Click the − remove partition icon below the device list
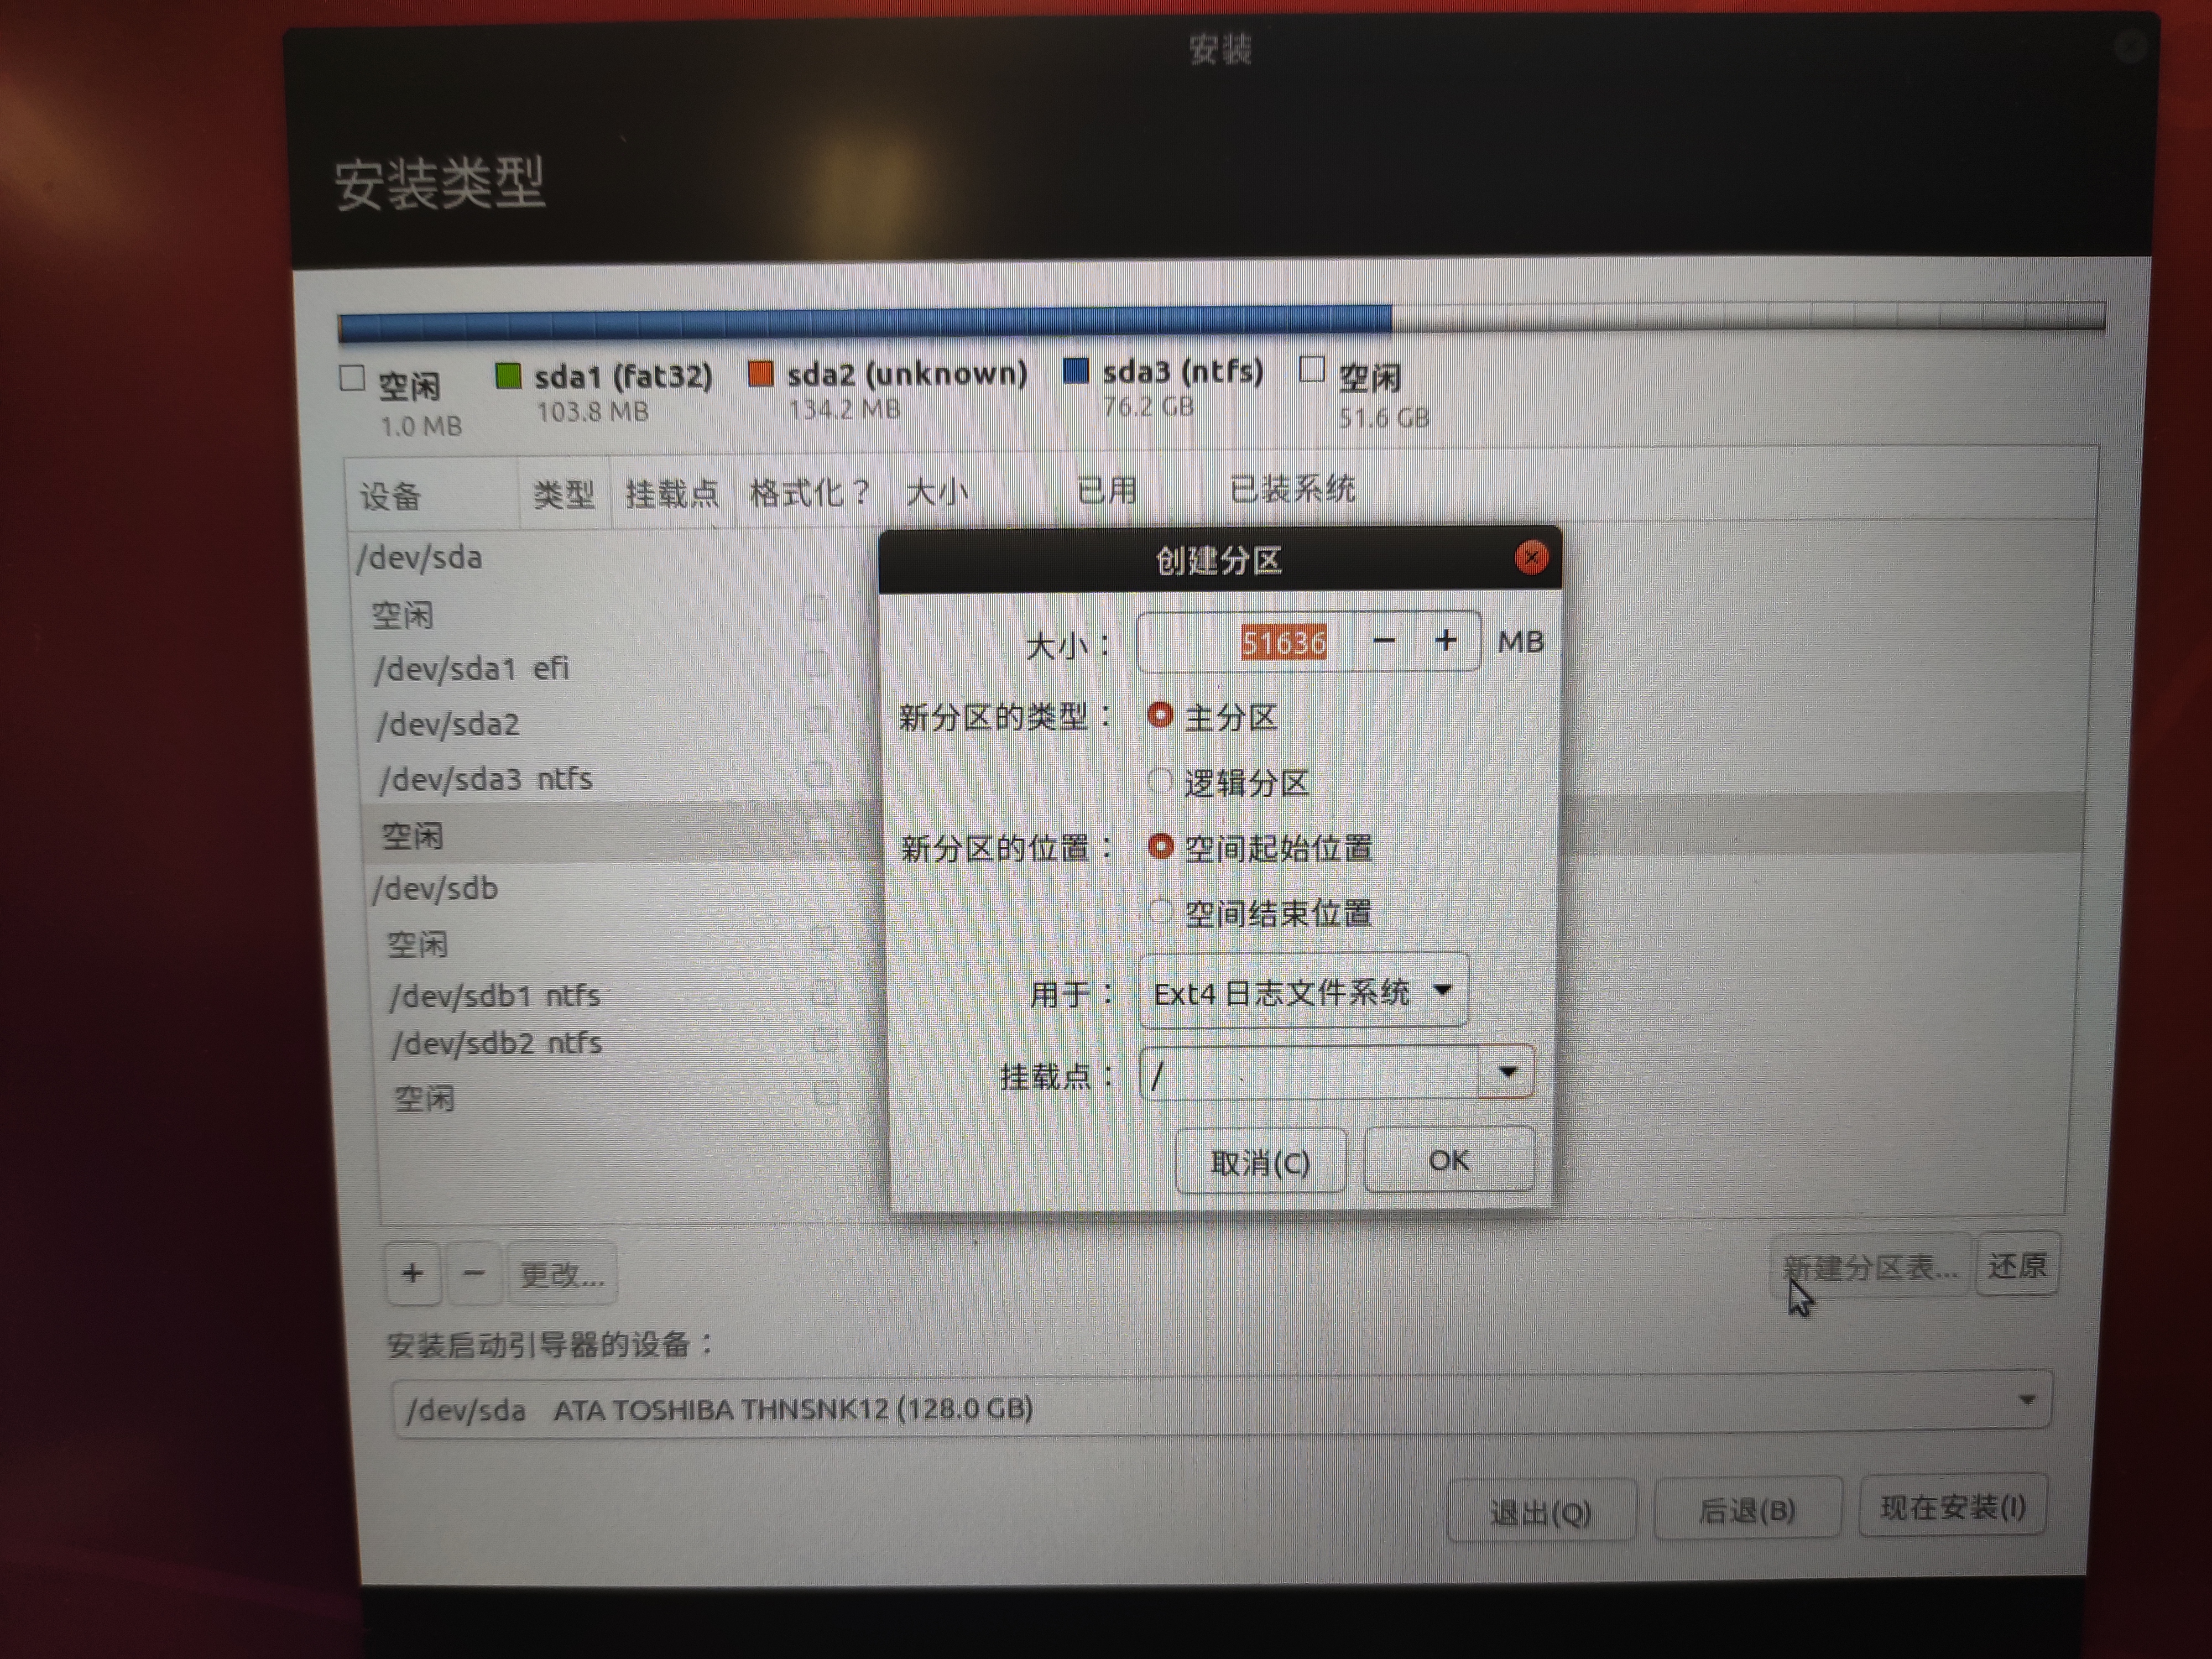2212x1659 pixels. [x=474, y=1273]
